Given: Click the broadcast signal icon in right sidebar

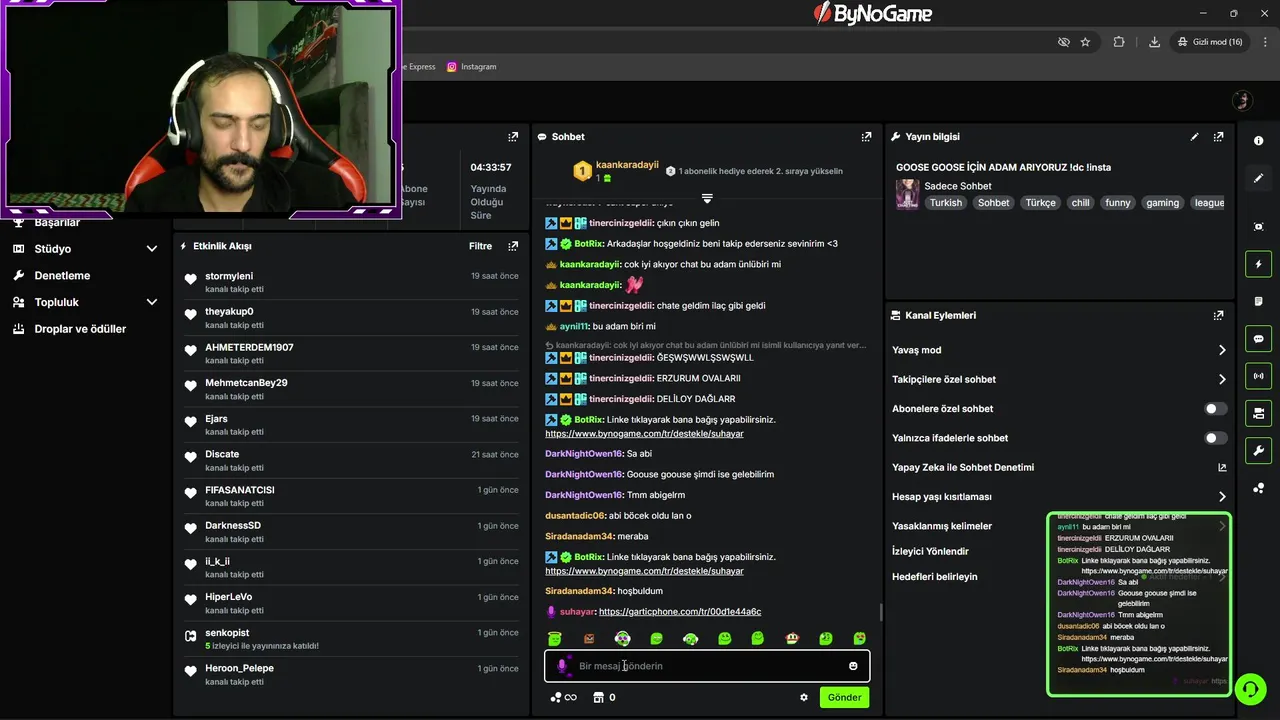Looking at the screenshot, I should (x=1258, y=376).
